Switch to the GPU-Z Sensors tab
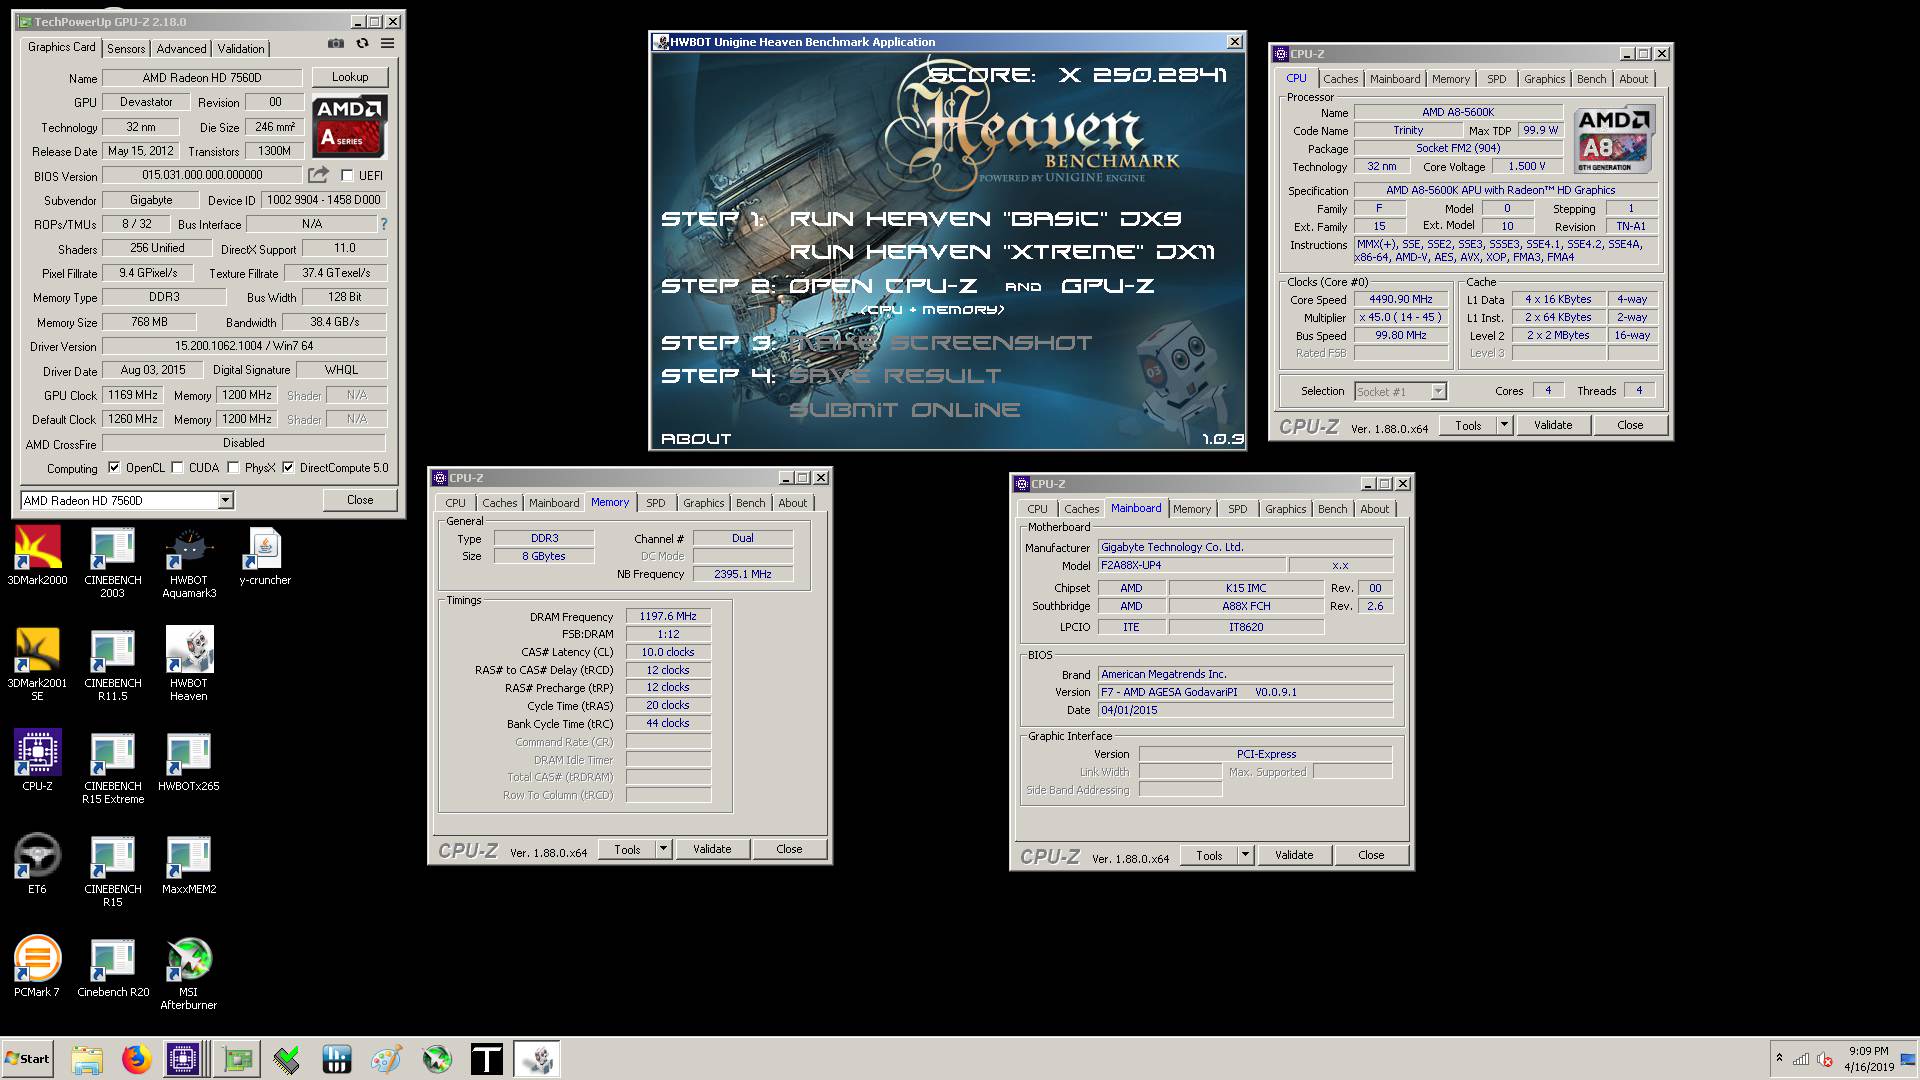Screen dimensions: 1920x1080 pos(126,48)
